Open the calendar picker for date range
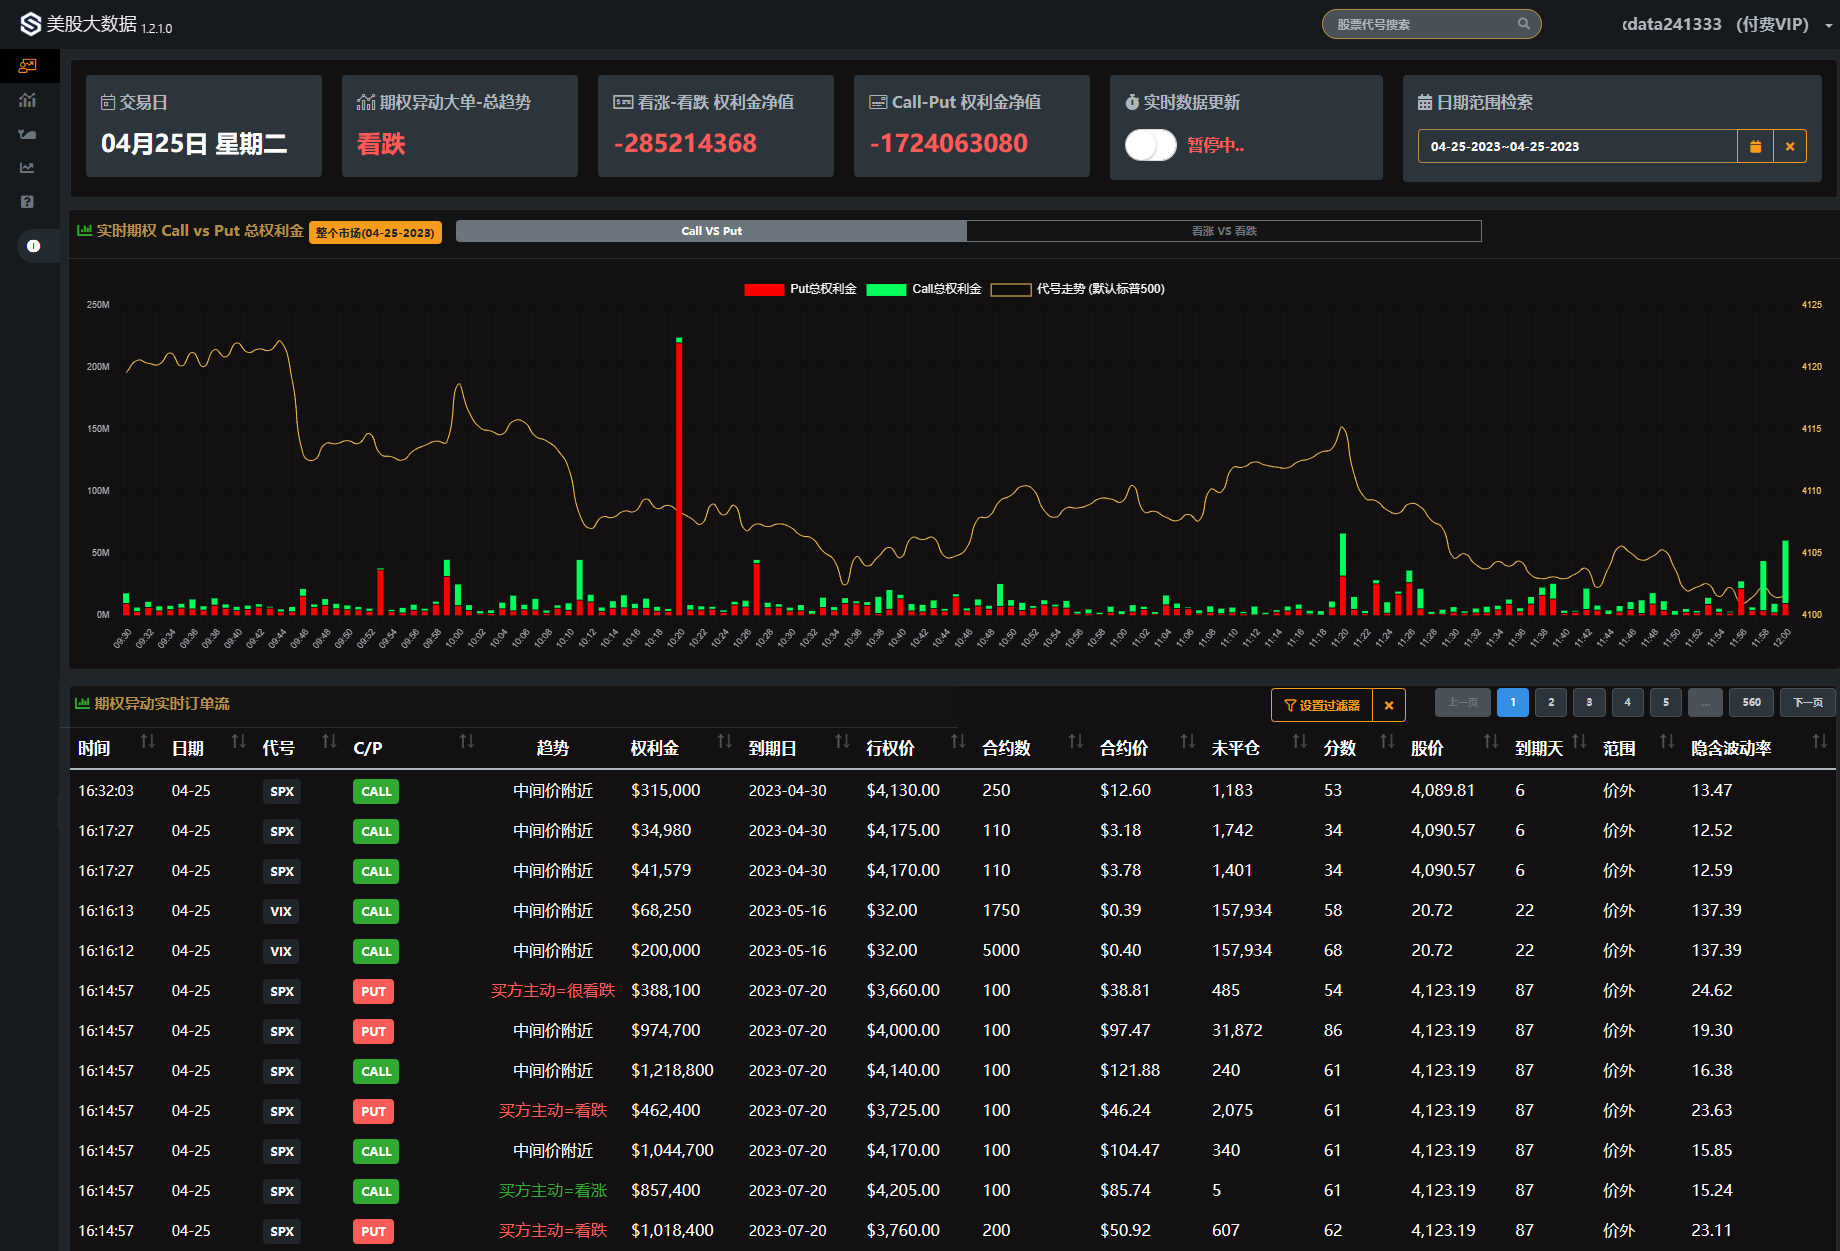Screen dimensions: 1840x1251 pos(1755,146)
